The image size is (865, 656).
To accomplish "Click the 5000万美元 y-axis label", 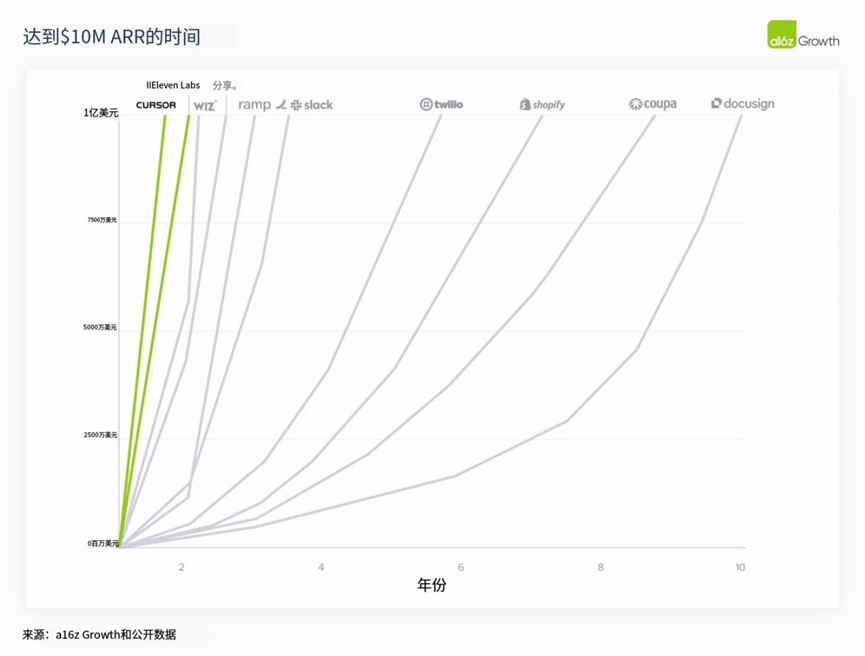I will (x=100, y=327).
